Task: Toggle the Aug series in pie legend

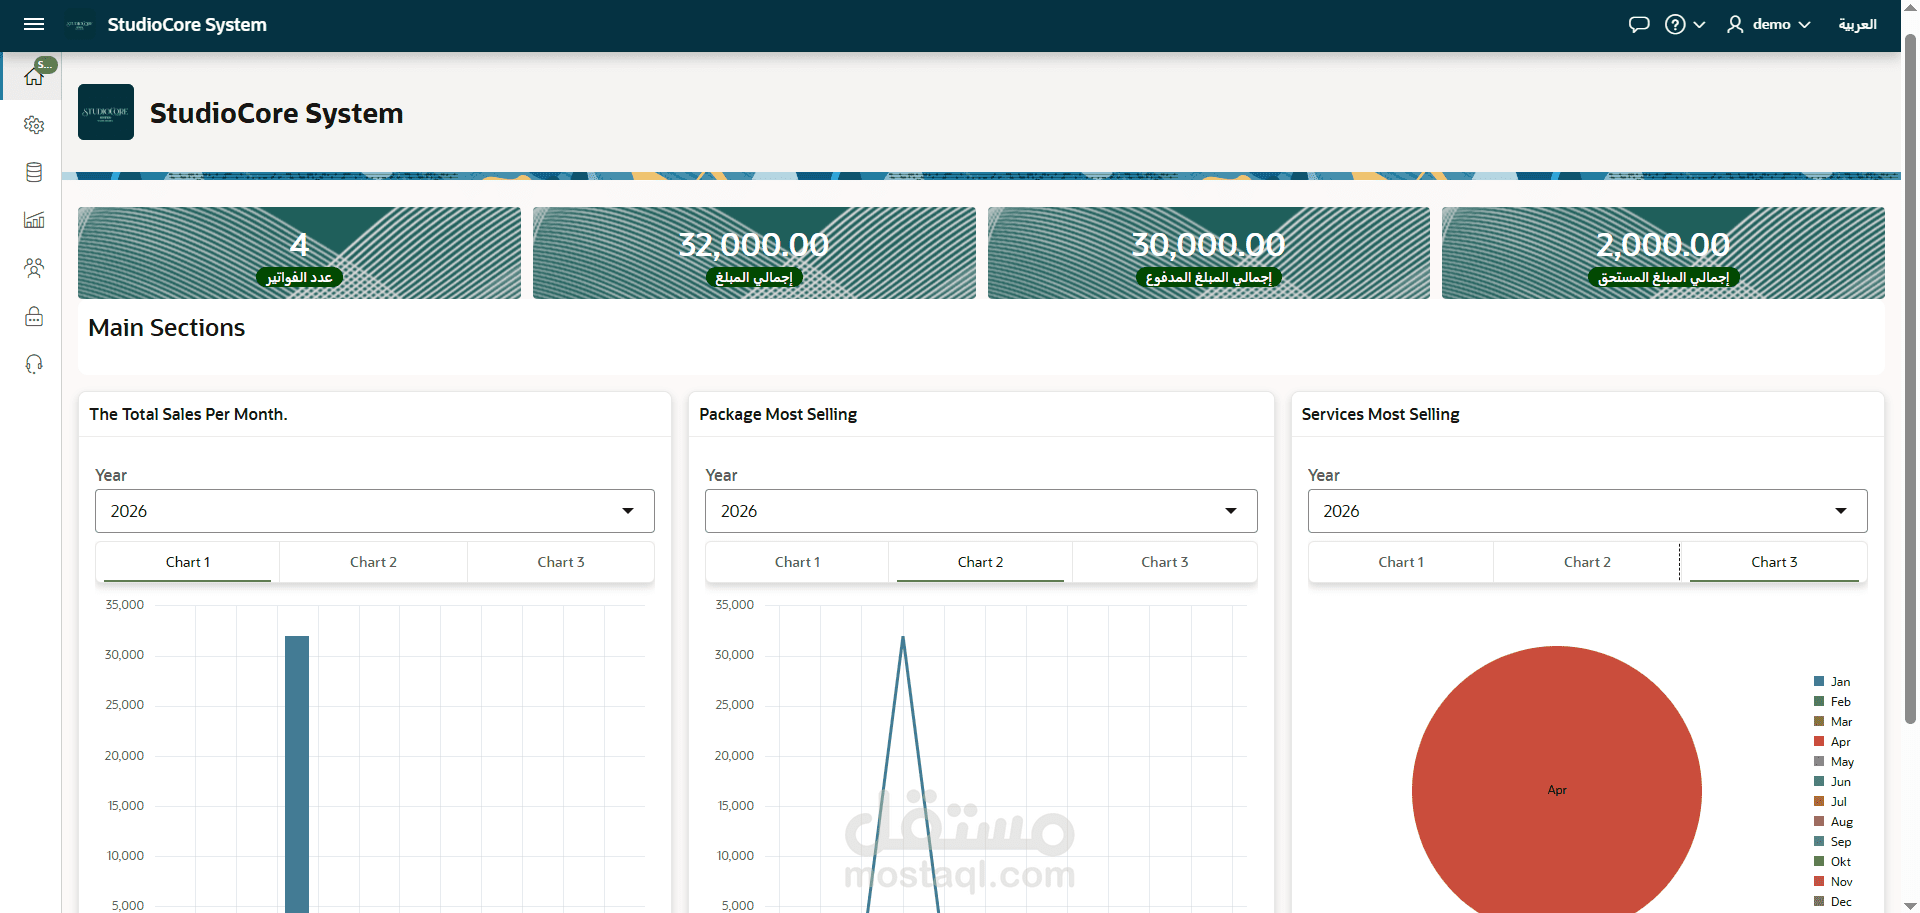Action: tap(1833, 822)
